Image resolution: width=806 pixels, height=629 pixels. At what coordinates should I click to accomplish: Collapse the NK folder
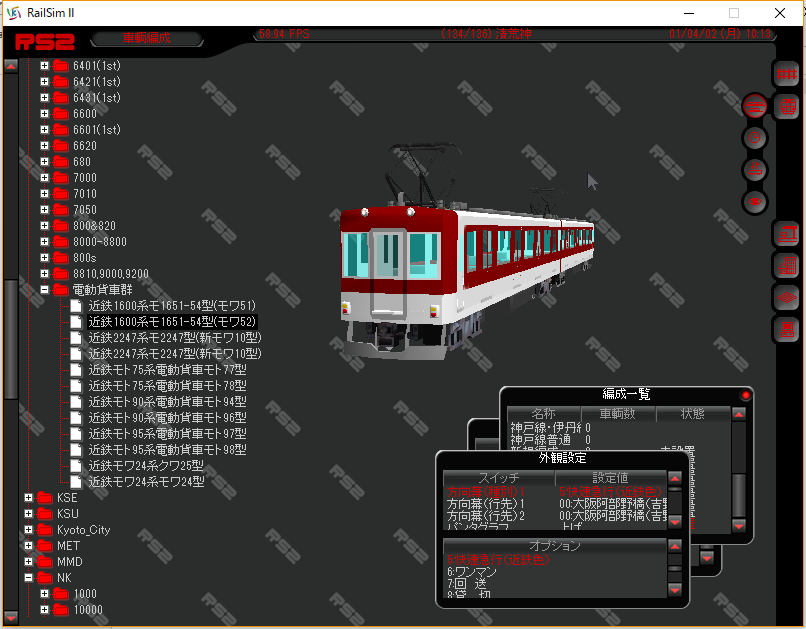[29, 578]
